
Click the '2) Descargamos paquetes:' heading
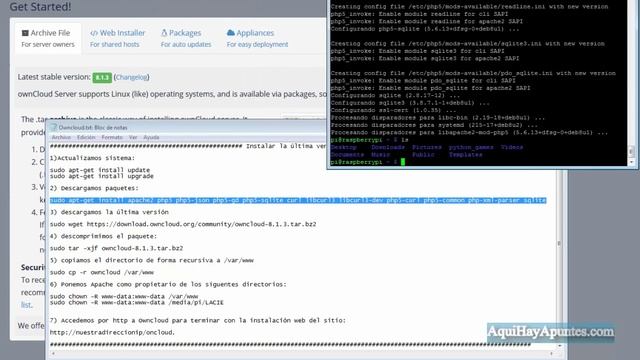tap(94, 188)
